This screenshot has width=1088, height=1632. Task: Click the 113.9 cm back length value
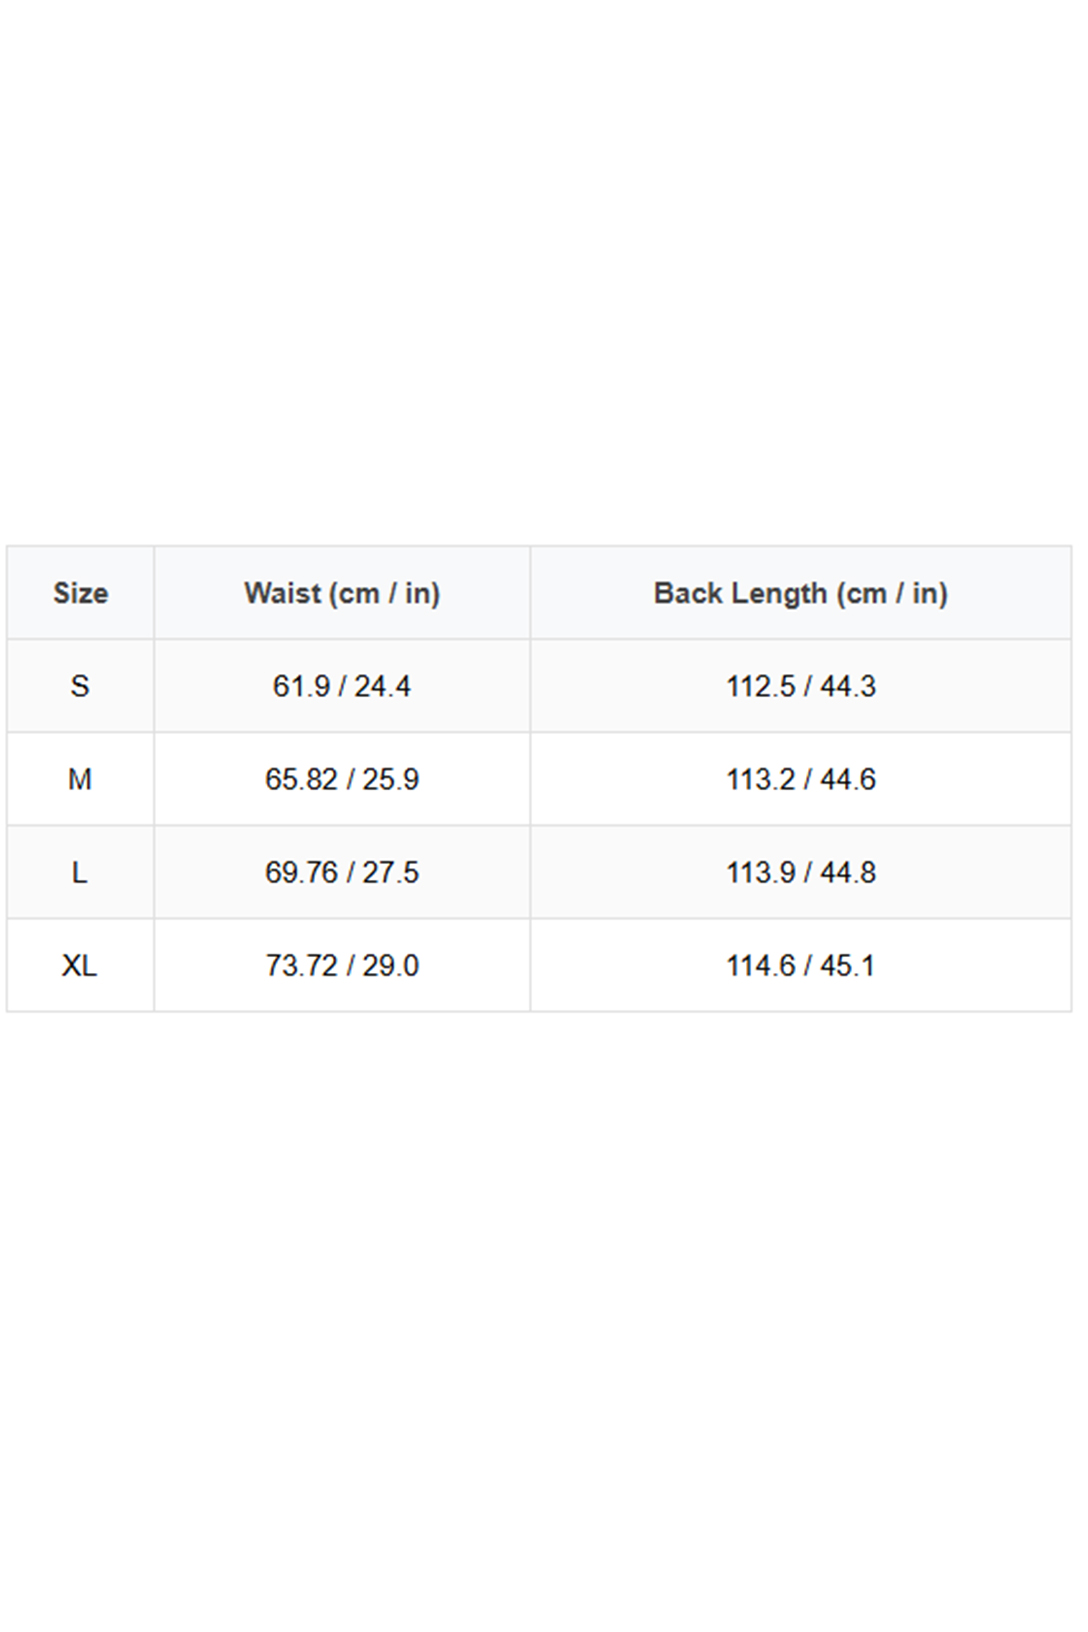(761, 873)
